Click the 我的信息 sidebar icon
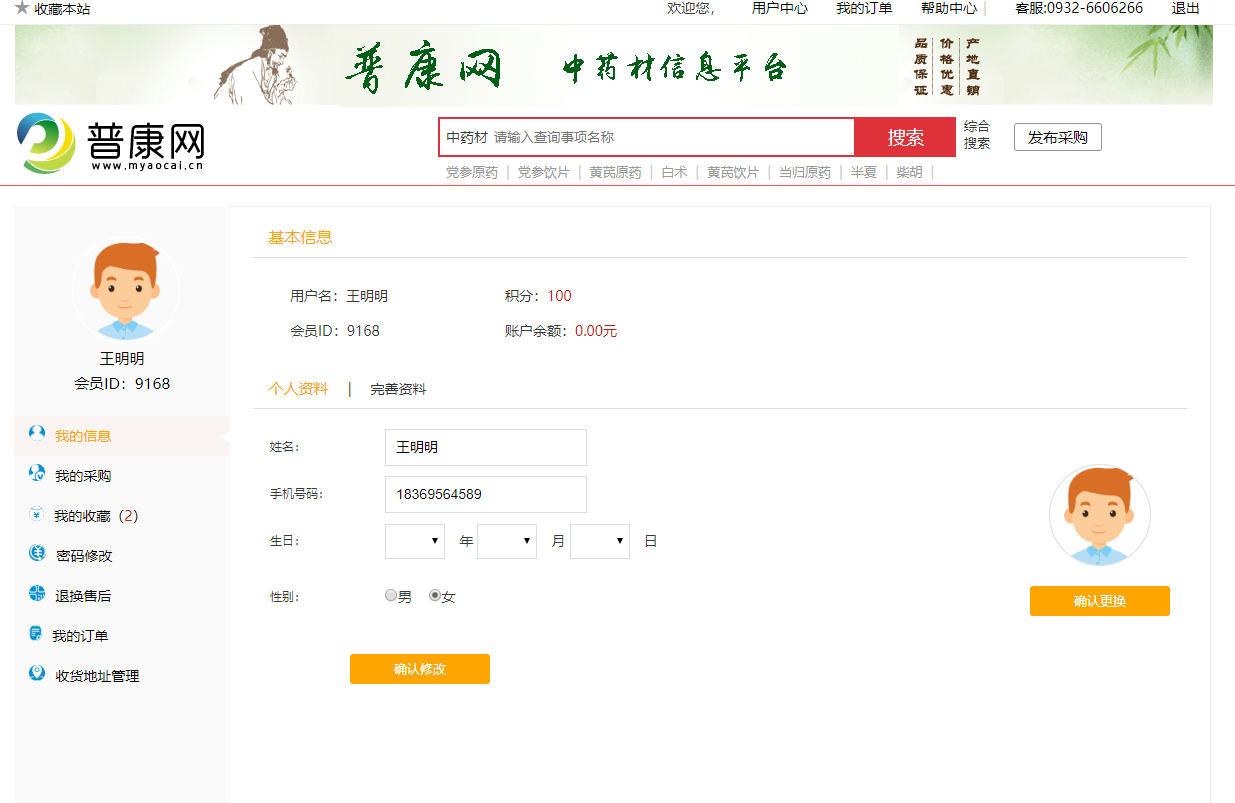The image size is (1235, 803). point(37,434)
